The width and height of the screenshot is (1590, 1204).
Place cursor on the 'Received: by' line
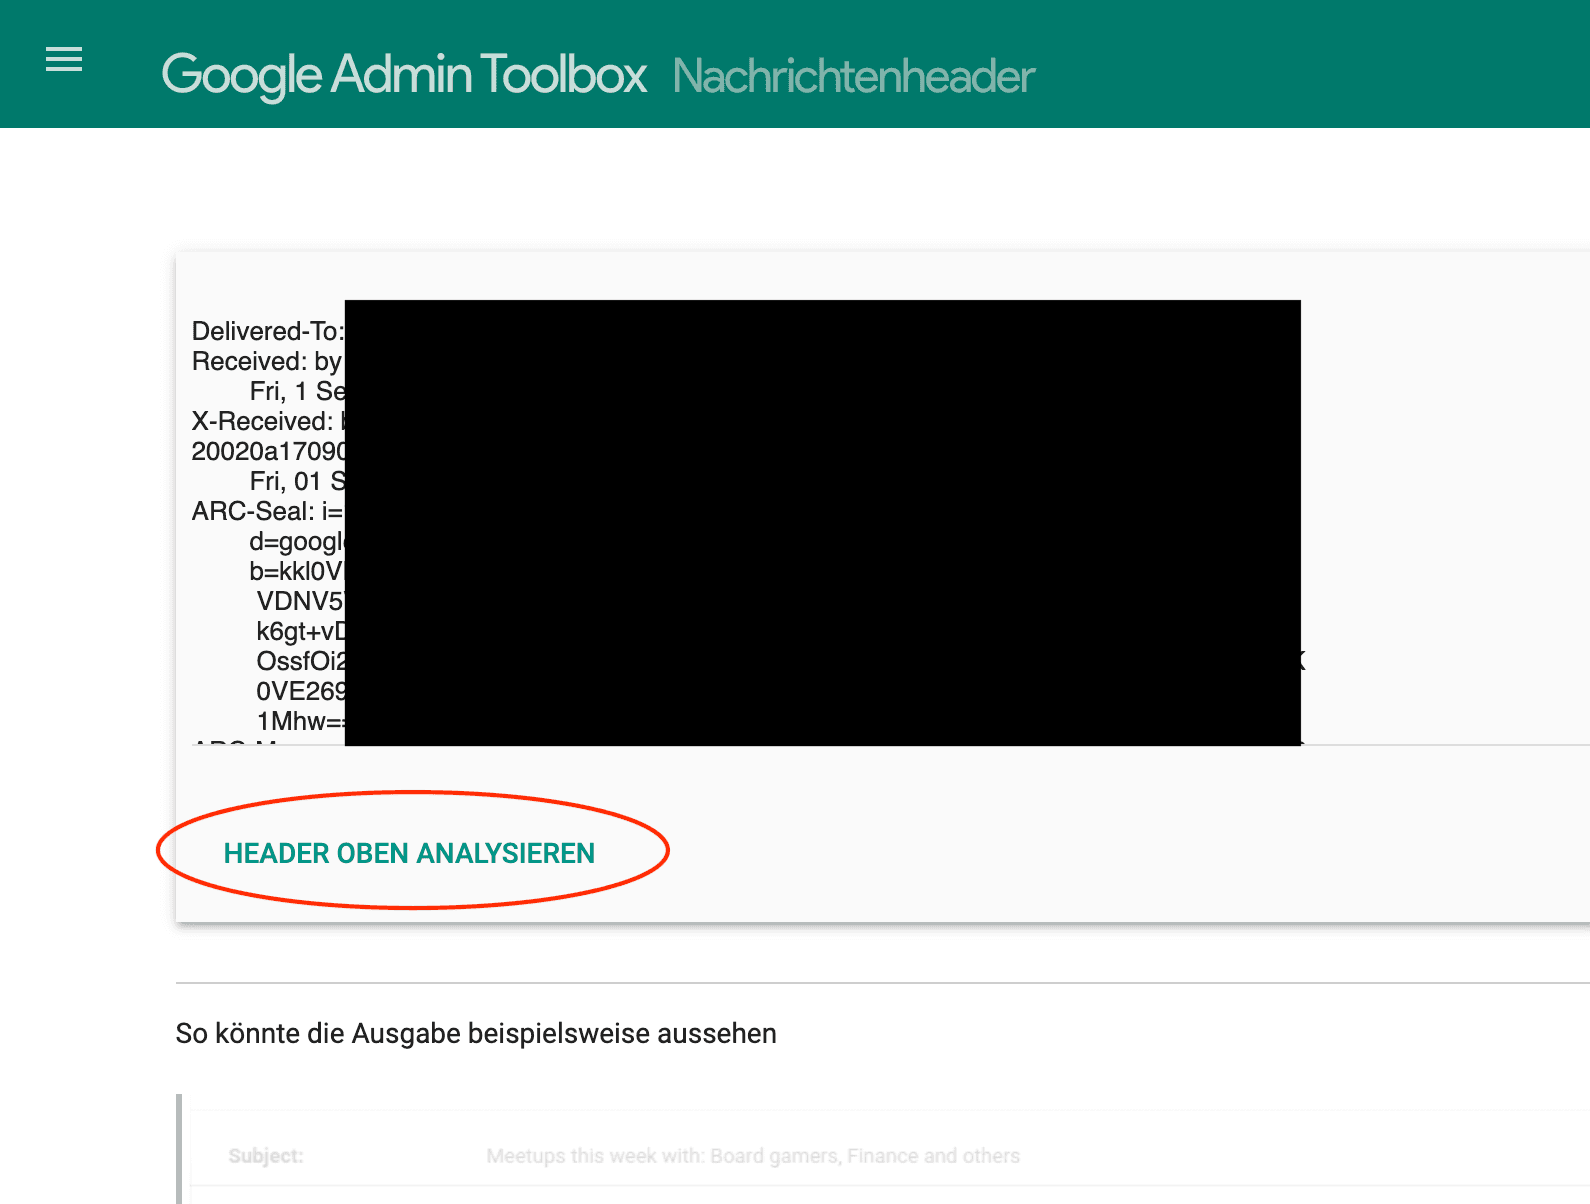tap(266, 361)
